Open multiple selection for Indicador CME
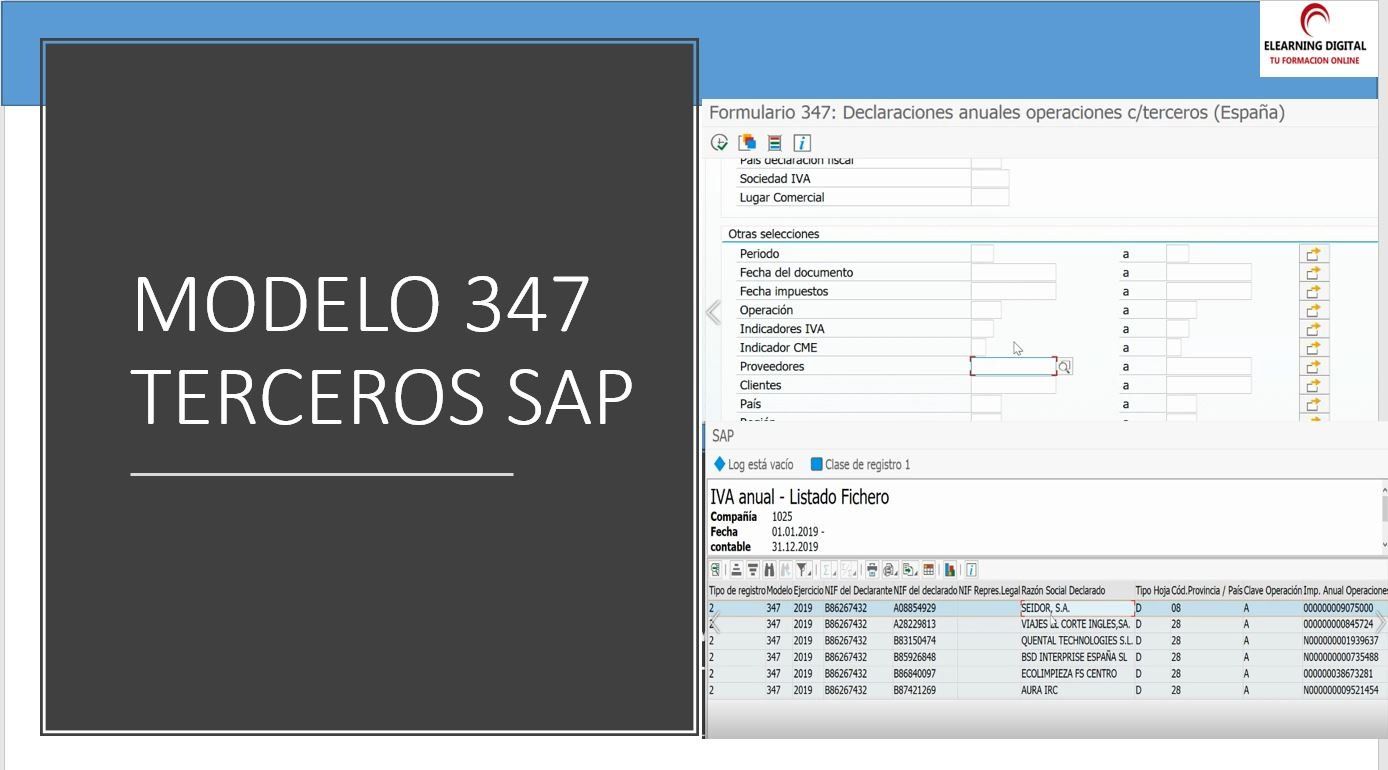This screenshot has width=1388, height=770. coord(1313,348)
